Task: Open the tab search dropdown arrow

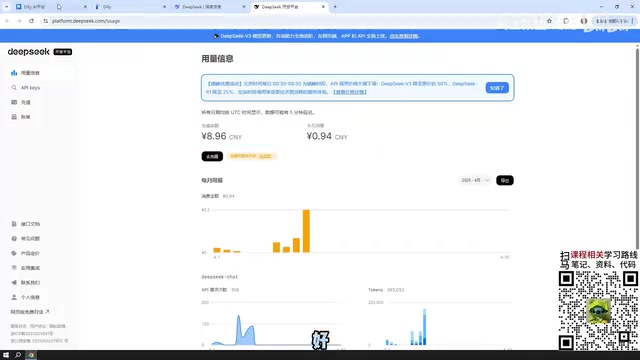Action: tap(6, 7)
